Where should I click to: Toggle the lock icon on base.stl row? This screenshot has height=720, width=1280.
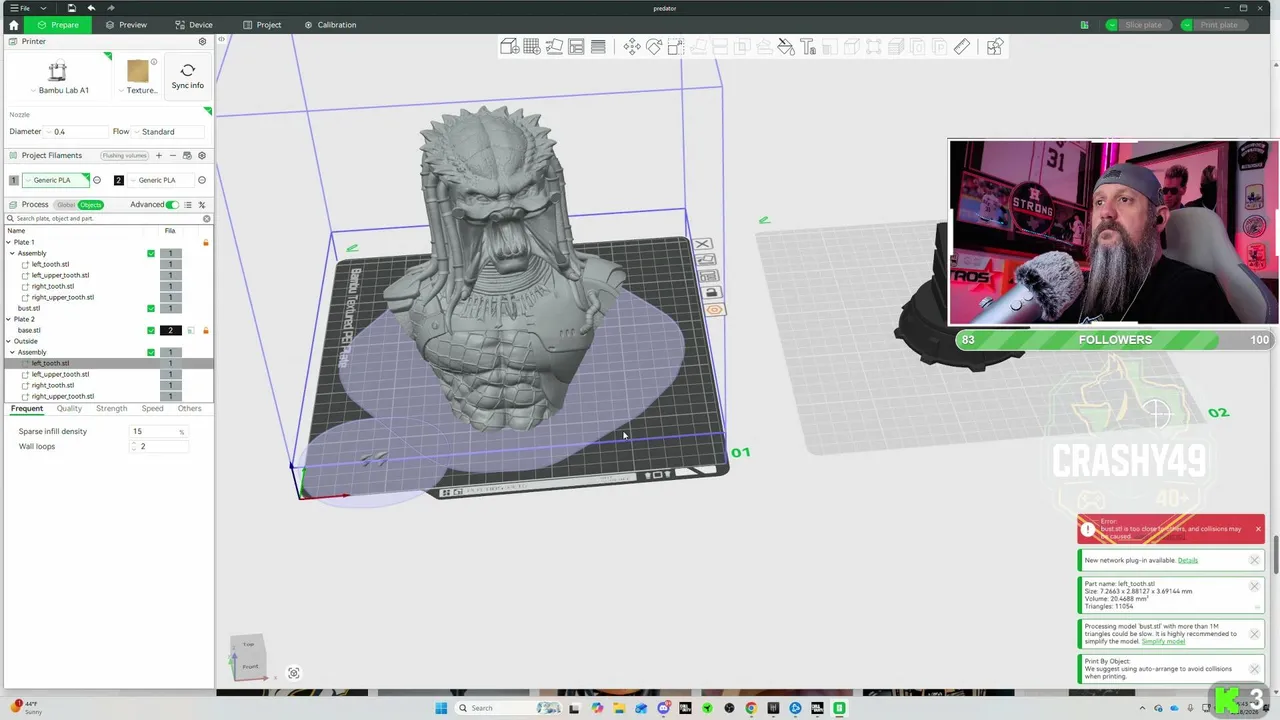206,330
